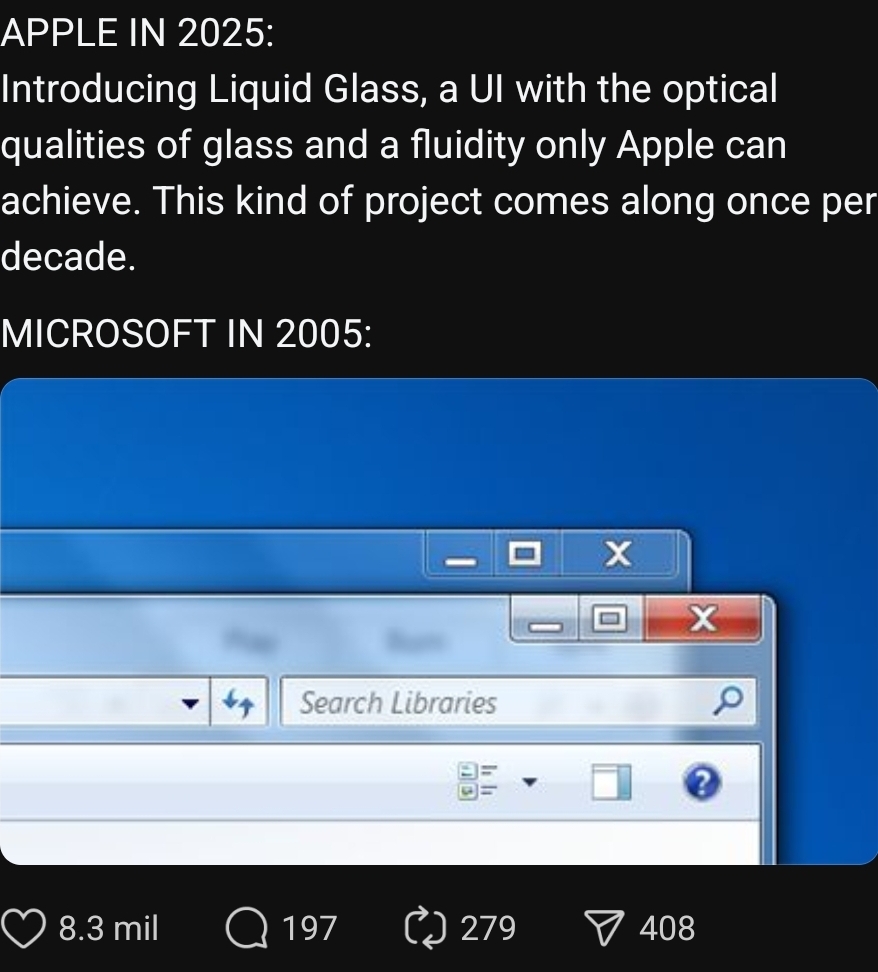The height and width of the screenshot is (972, 878).
Task: Click the change view list icon
Action: click(477, 781)
